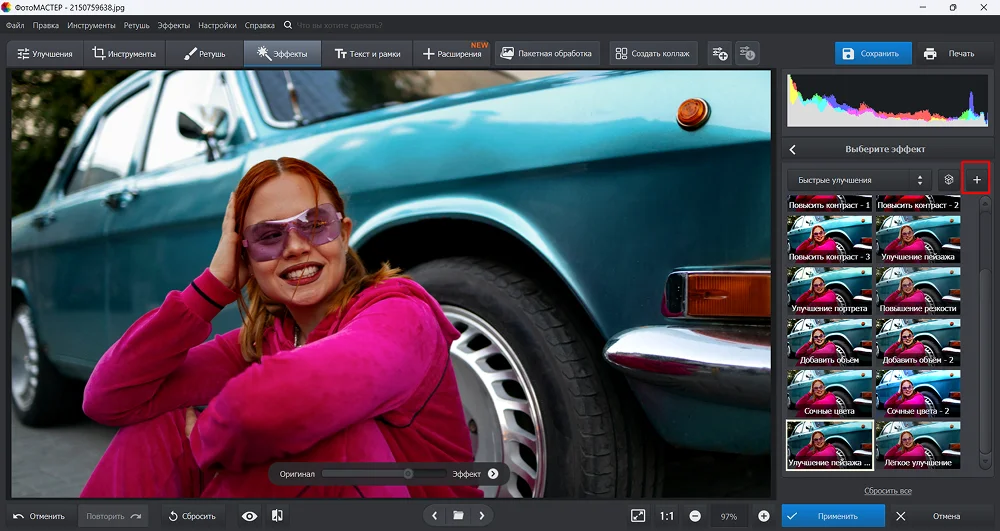This screenshot has width=1000, height=531.
Task: Open the Файл menu
Action: click(15, 25)
